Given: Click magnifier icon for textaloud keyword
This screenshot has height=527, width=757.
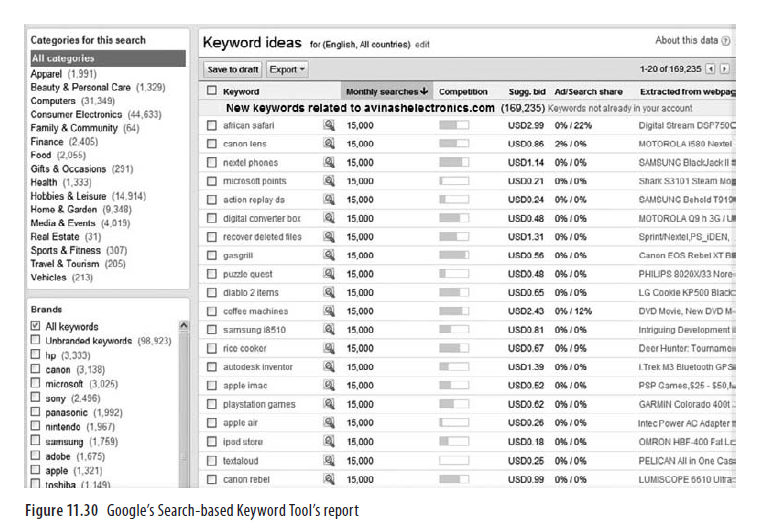Looking at the screenshot, I should [x=329, y=460].
